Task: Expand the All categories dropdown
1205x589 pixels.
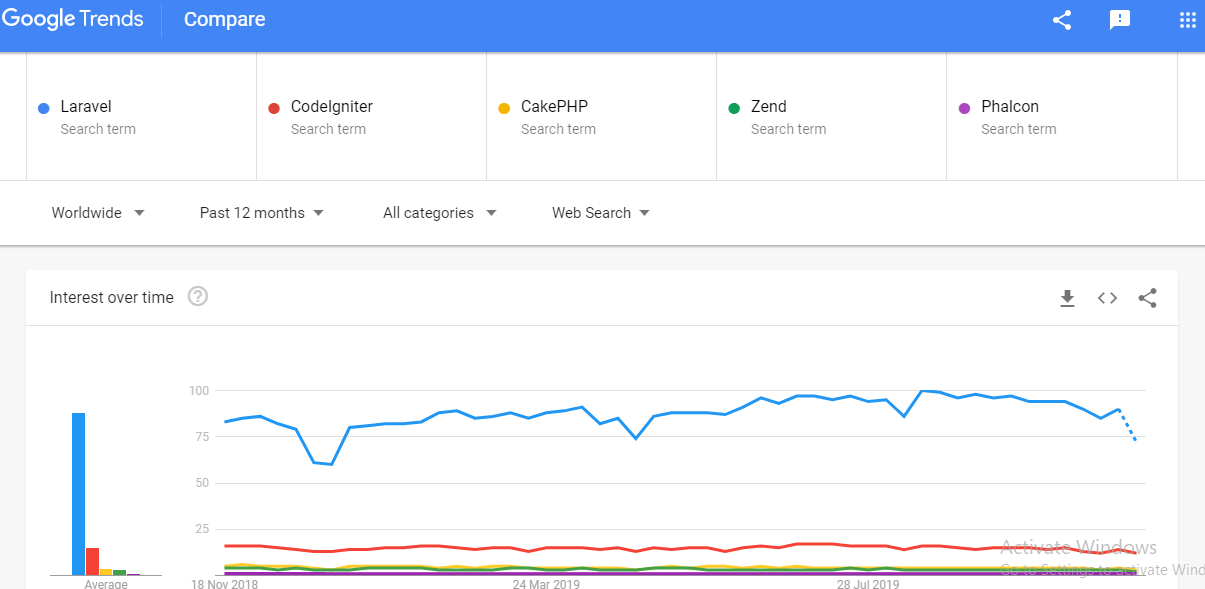Action: [439, 212]
